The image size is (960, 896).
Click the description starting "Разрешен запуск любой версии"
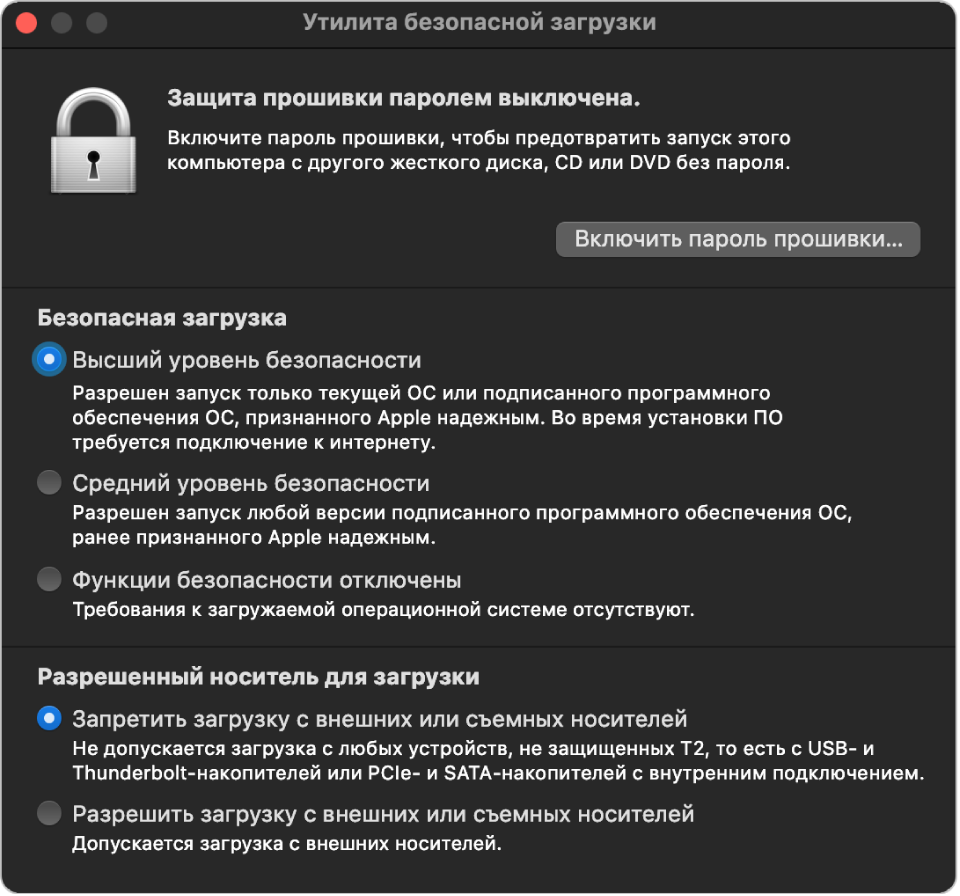[460, 526]
